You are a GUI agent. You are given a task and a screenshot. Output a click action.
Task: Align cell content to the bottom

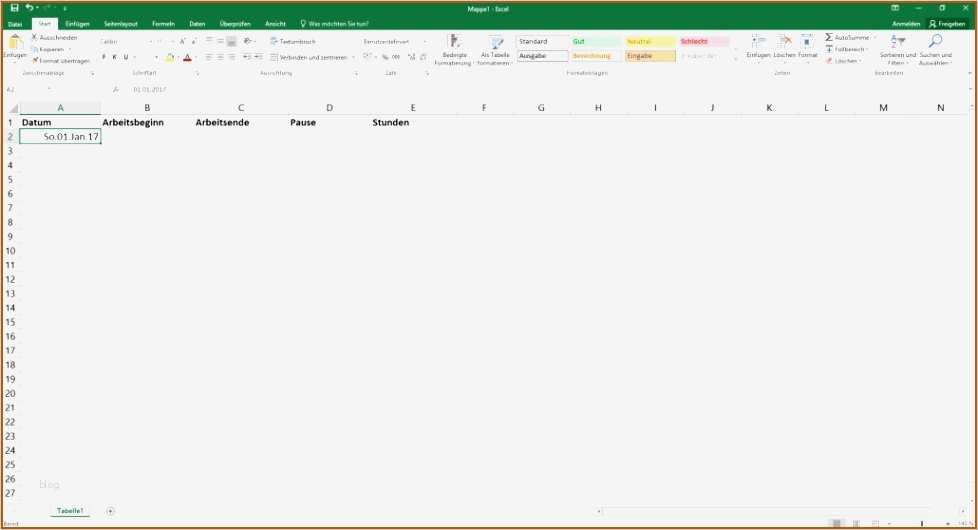coord(231,42)
